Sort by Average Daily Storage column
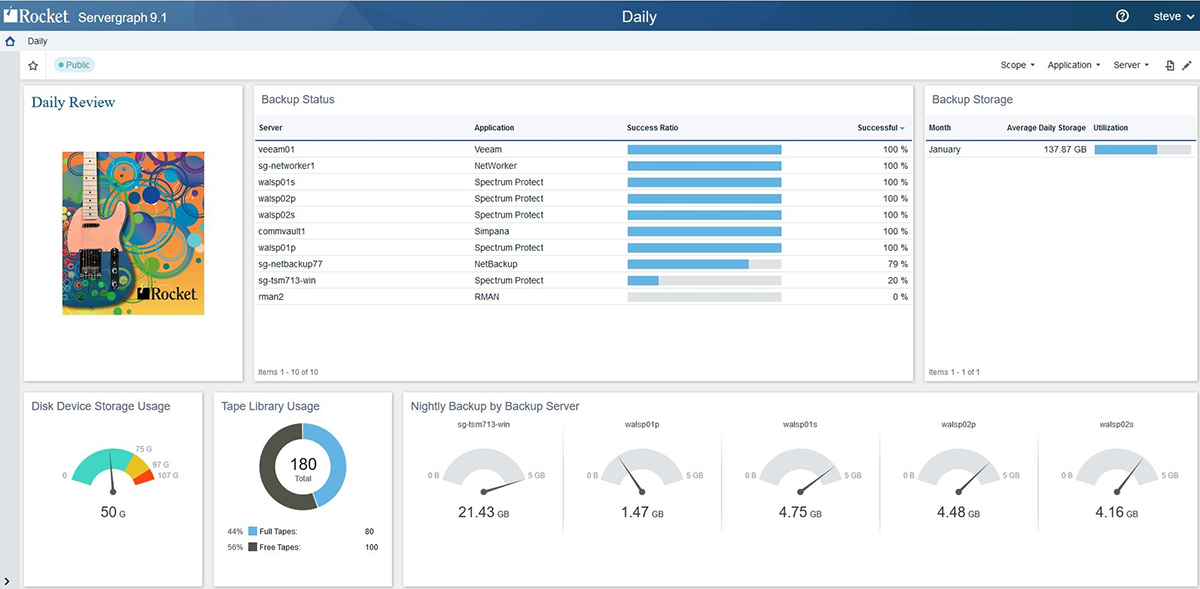The height and width of the screenshot is (589, 1200). point(1046,128)
